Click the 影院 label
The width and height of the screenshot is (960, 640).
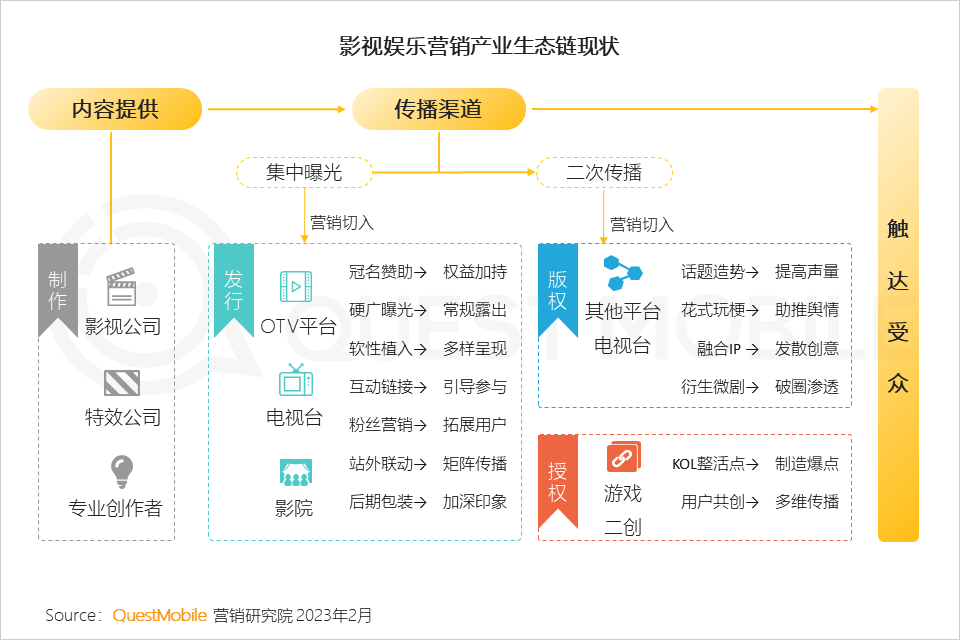(294, 508)
